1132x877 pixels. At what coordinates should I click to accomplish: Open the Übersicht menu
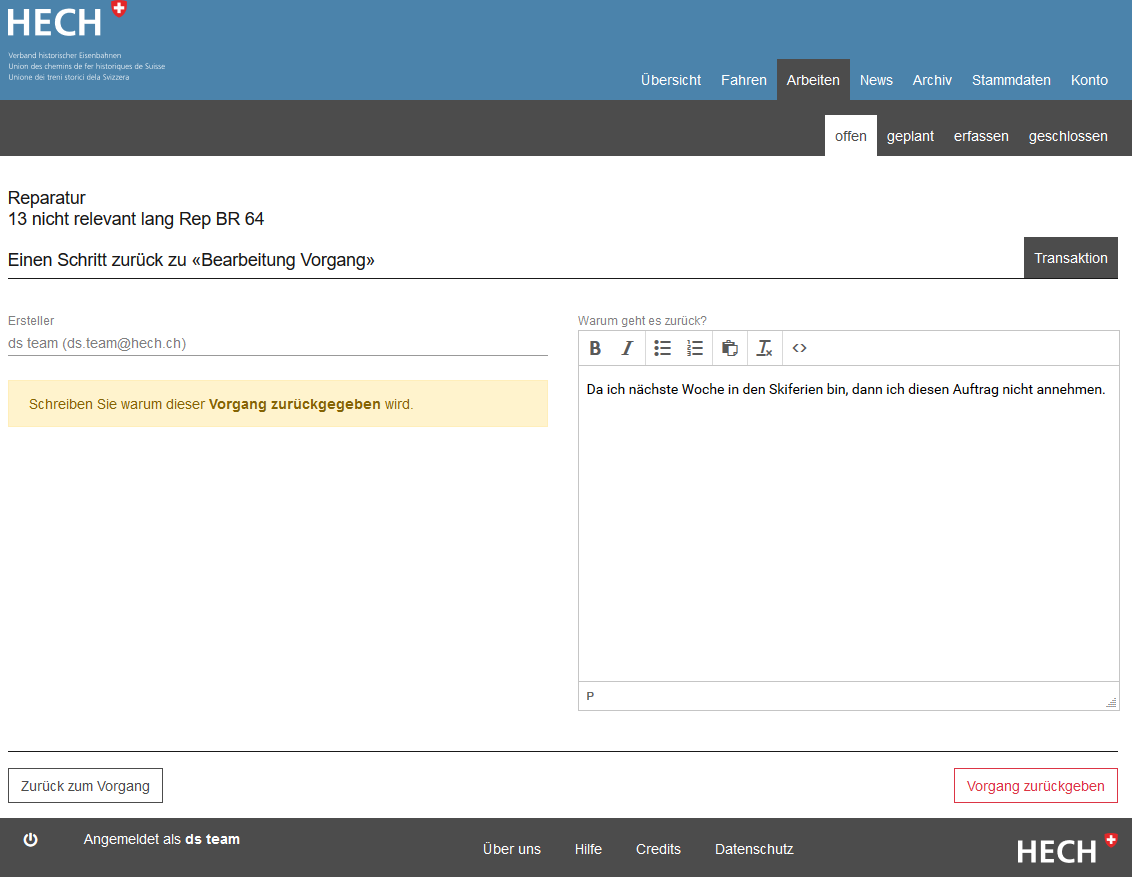point(671,80)
